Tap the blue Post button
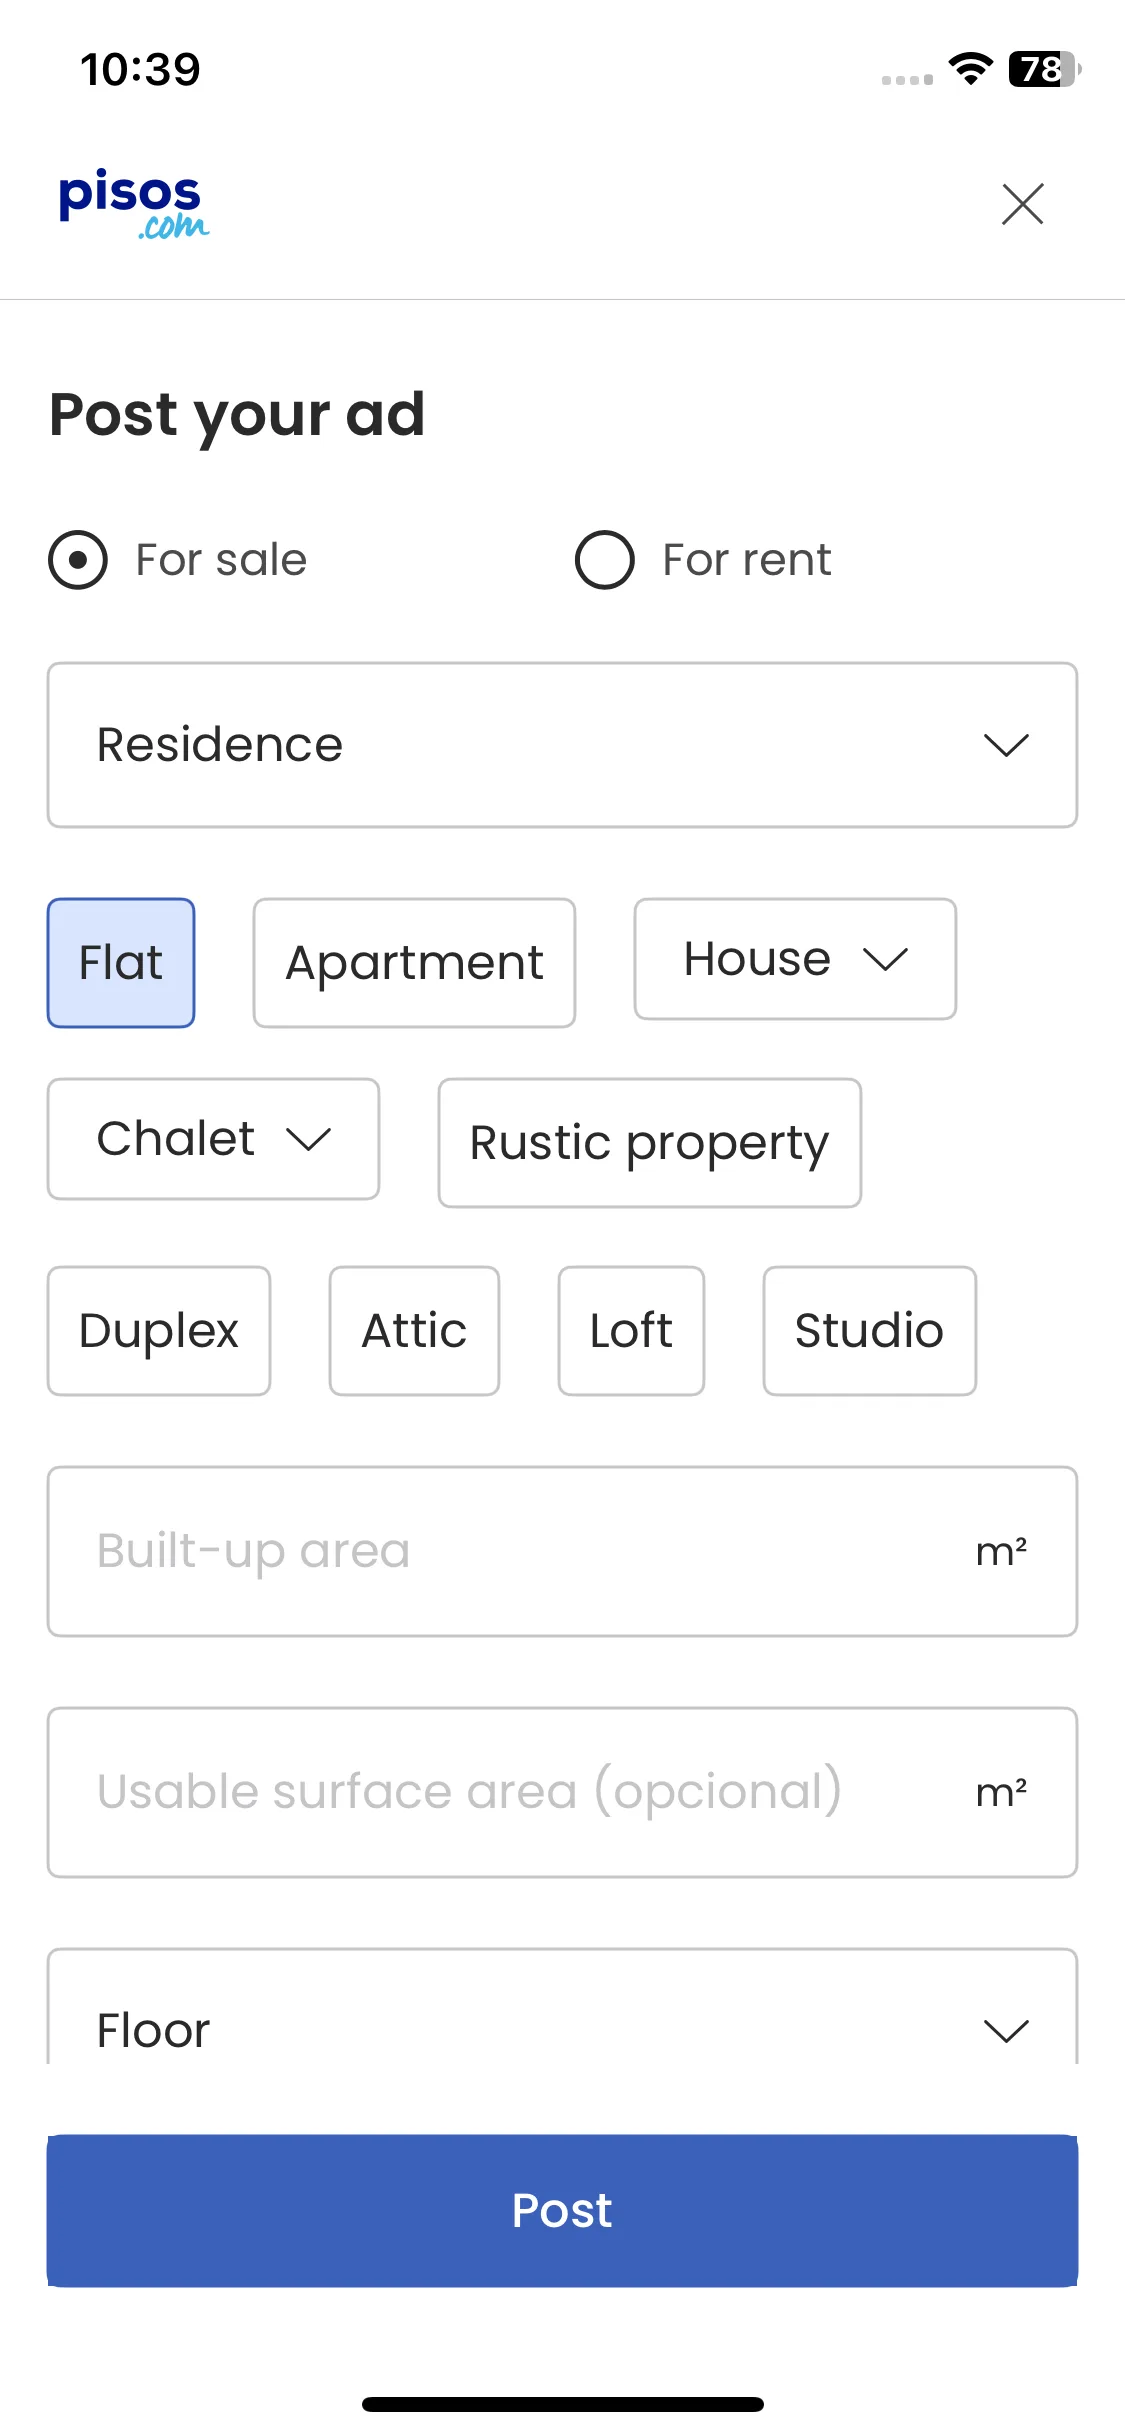 (x=562, y=2211)
